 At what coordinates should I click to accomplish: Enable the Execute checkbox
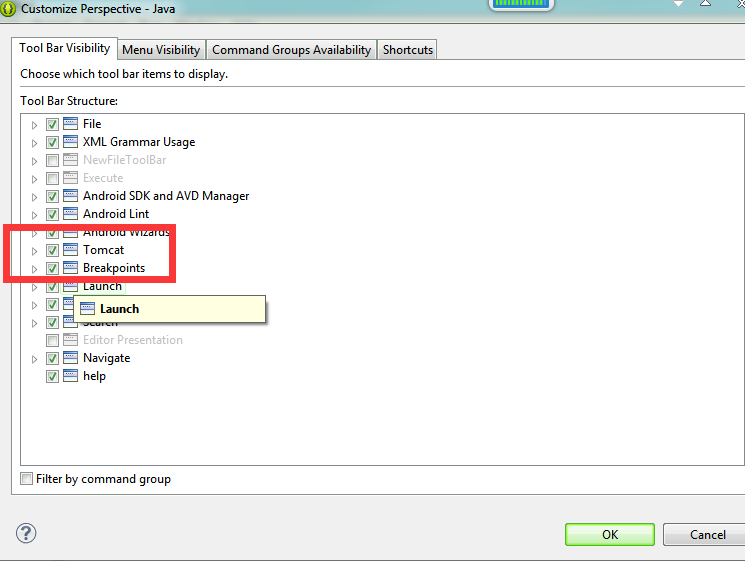(52, 179)
